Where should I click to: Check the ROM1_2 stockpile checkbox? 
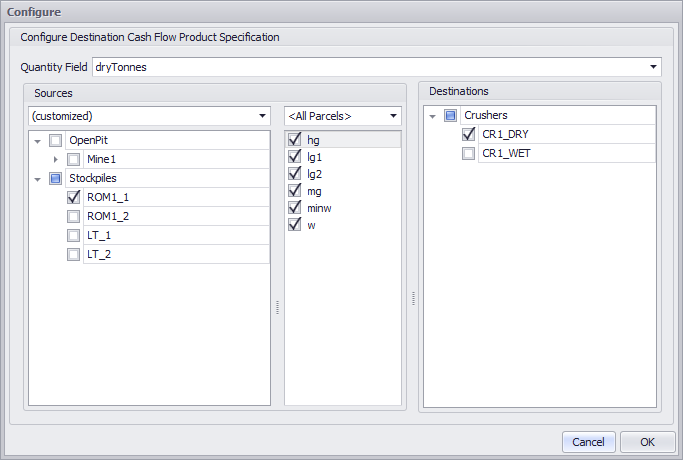[x=74, y=216]
